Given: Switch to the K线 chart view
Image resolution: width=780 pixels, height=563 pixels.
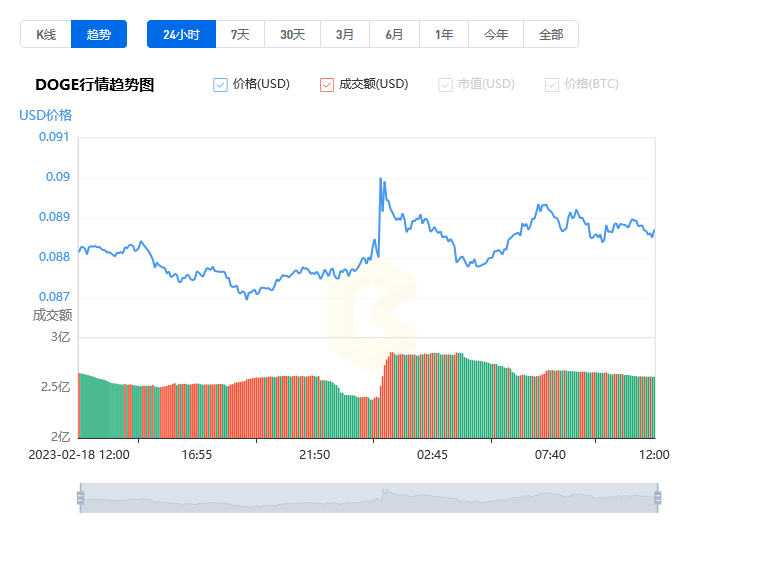Looking at the screenshot, I should [x=46, y=34].
